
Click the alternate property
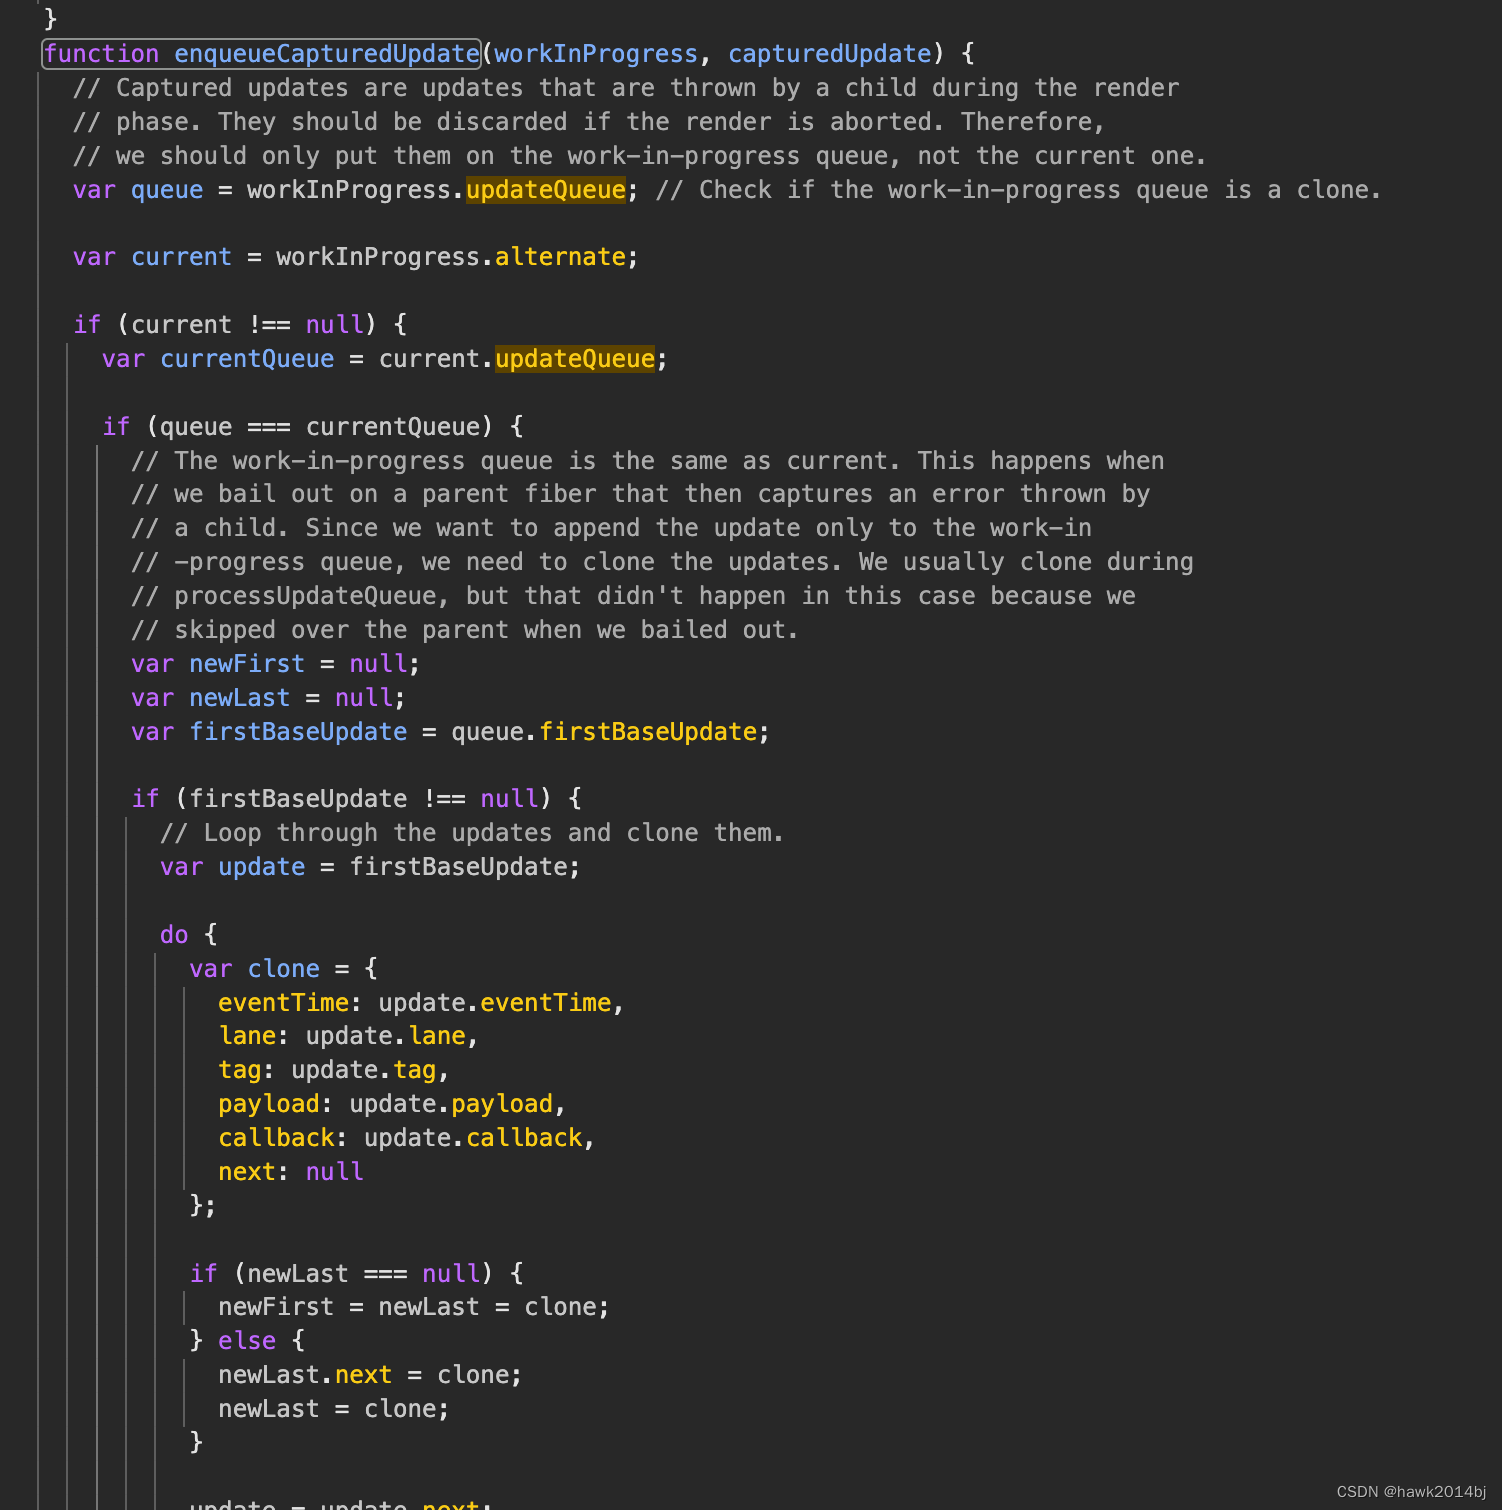coord(560,257)
